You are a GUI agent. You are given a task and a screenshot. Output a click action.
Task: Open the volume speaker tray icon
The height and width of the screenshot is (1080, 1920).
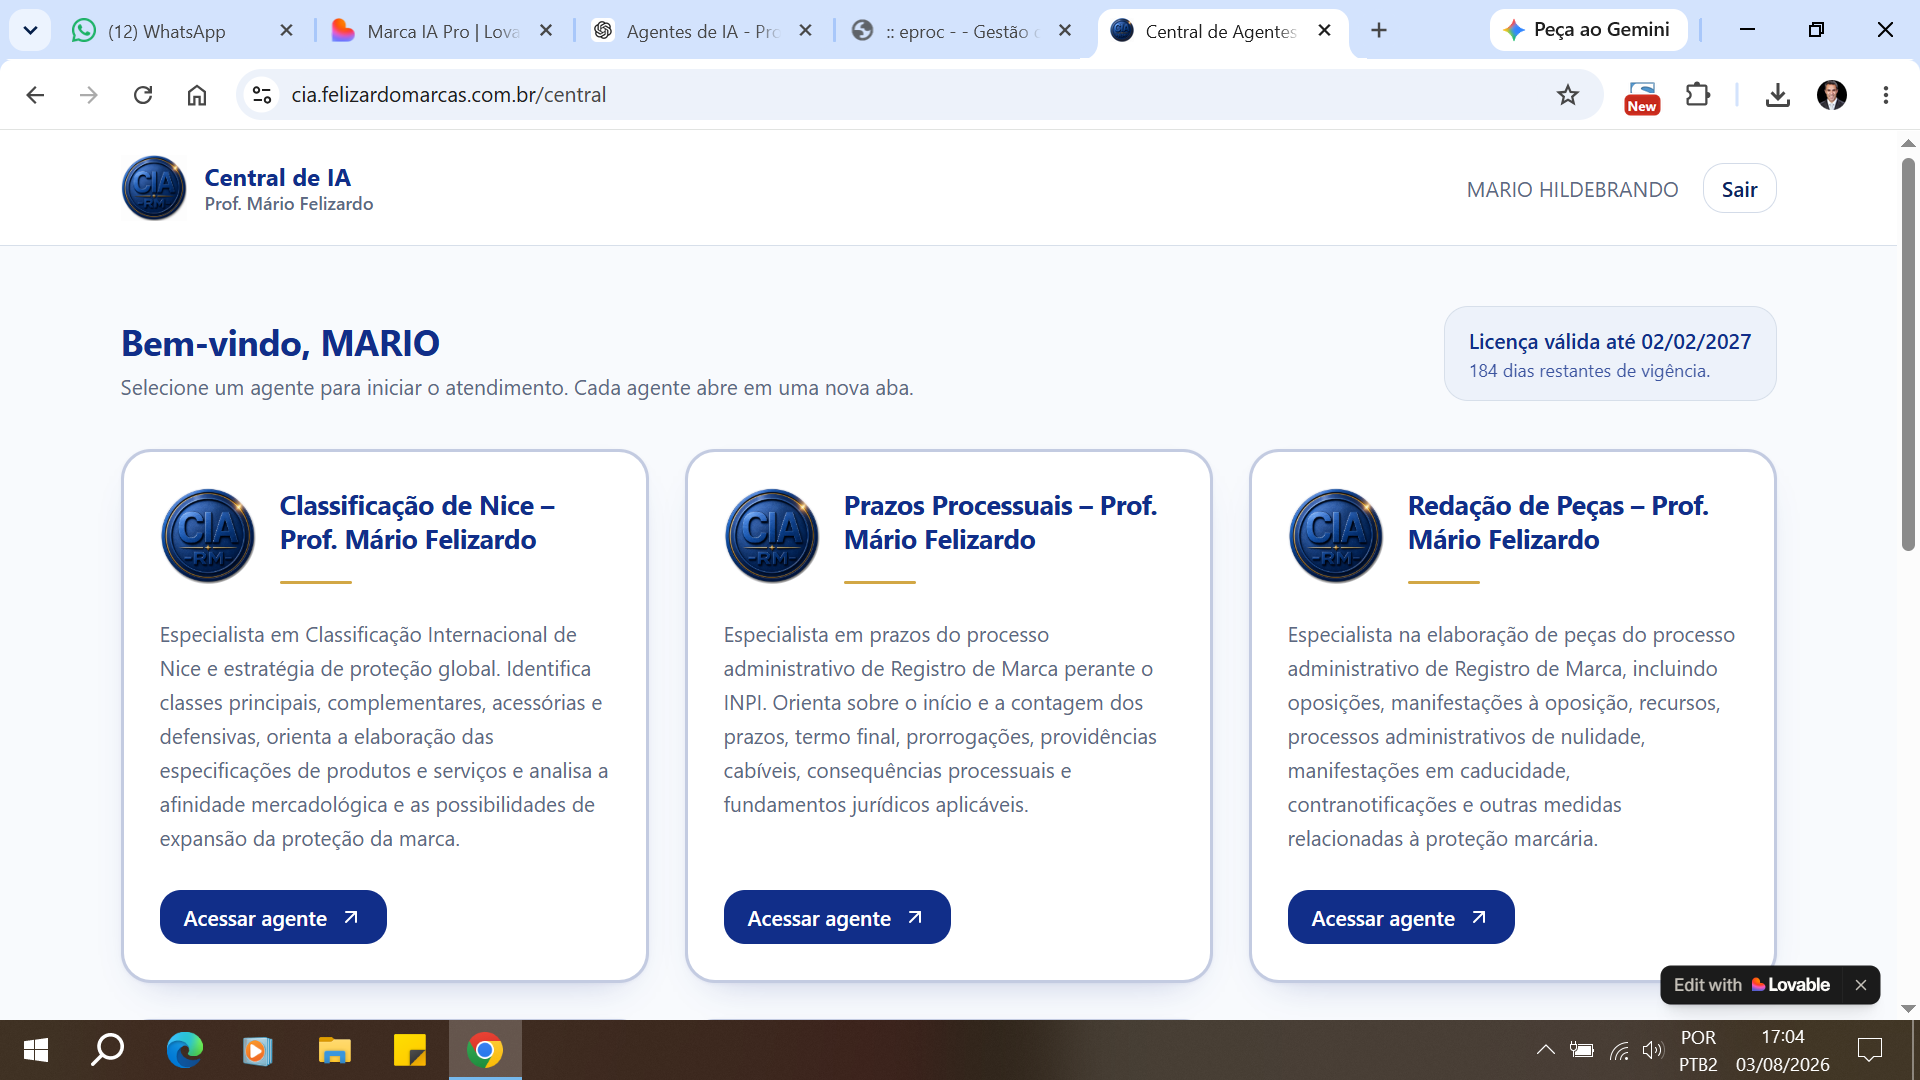(1652, 1050)
